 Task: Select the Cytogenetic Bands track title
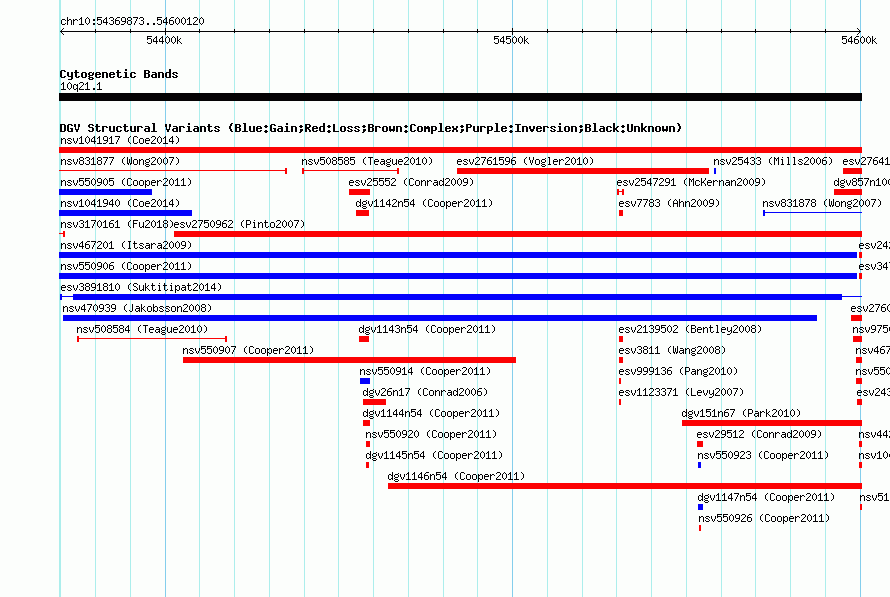(119, 74)
